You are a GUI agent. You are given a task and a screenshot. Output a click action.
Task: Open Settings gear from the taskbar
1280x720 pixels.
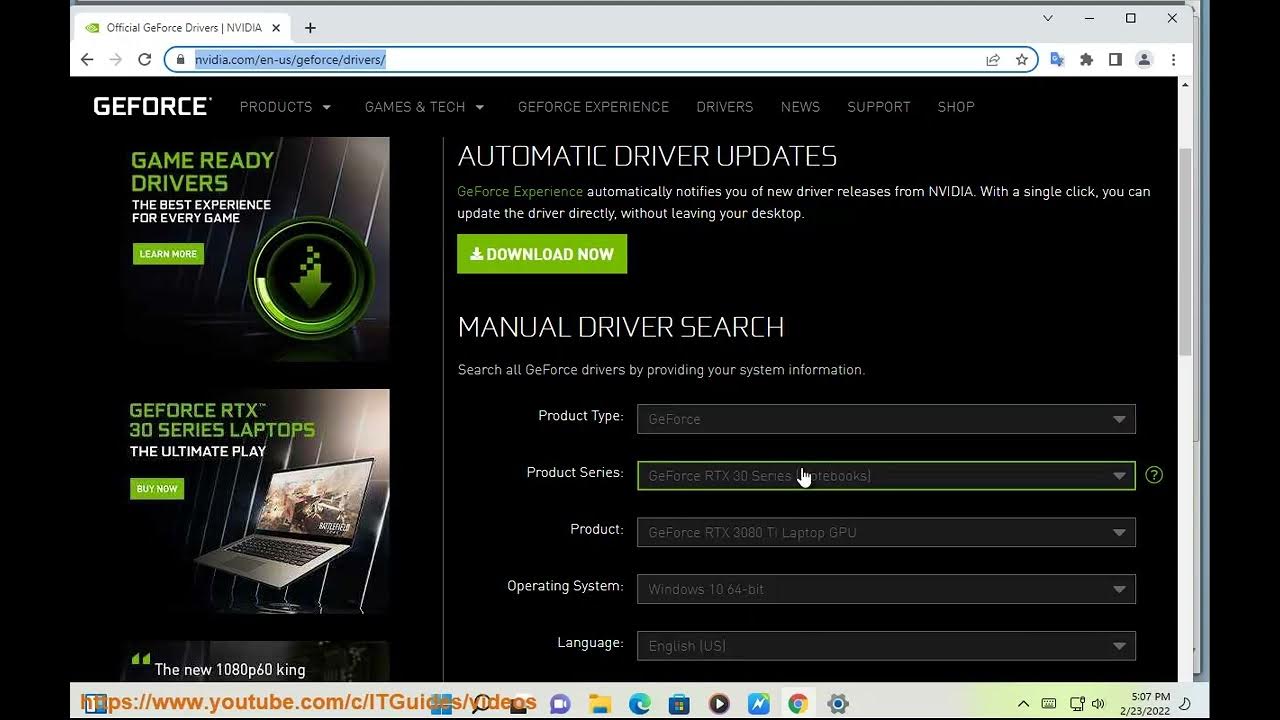tap(838, 704)
